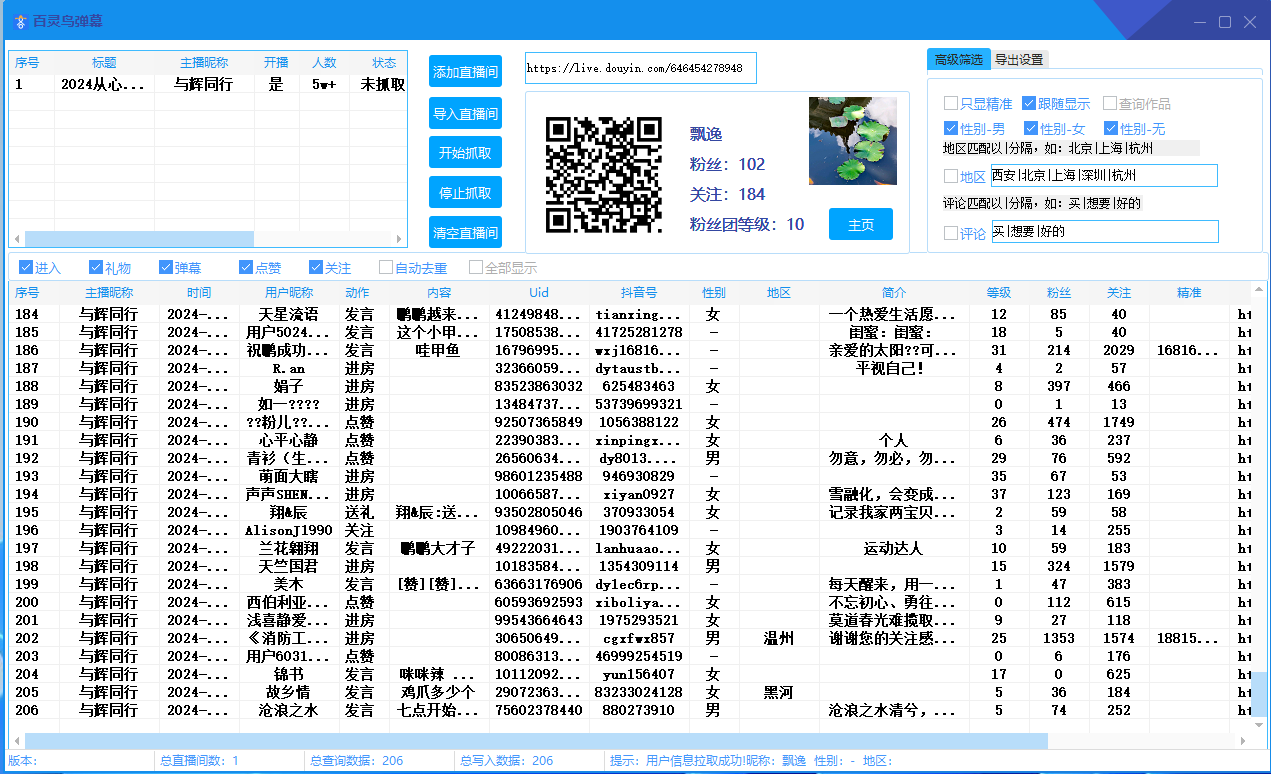The width and height of the screenshot is (1271, 774).
Task: Click the left arrow of room list scrollbar
Action: tap(17, 239)
